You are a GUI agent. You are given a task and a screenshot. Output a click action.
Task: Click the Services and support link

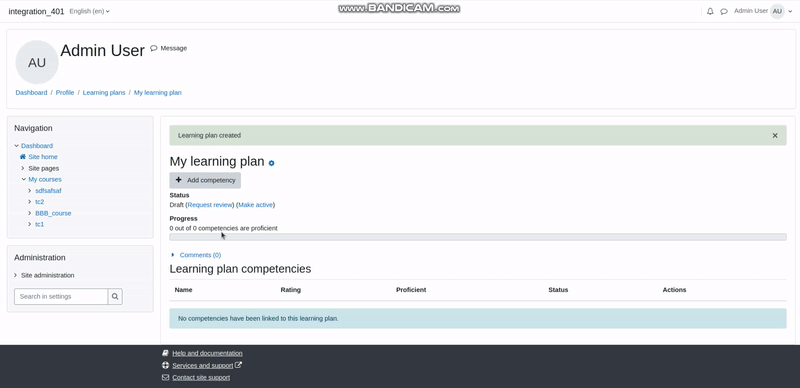(203, 365)
